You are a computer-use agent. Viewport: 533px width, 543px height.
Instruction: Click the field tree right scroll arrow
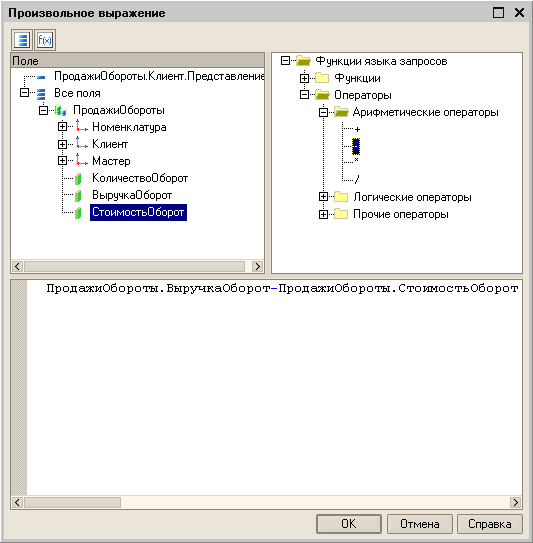tap(257, 266)
